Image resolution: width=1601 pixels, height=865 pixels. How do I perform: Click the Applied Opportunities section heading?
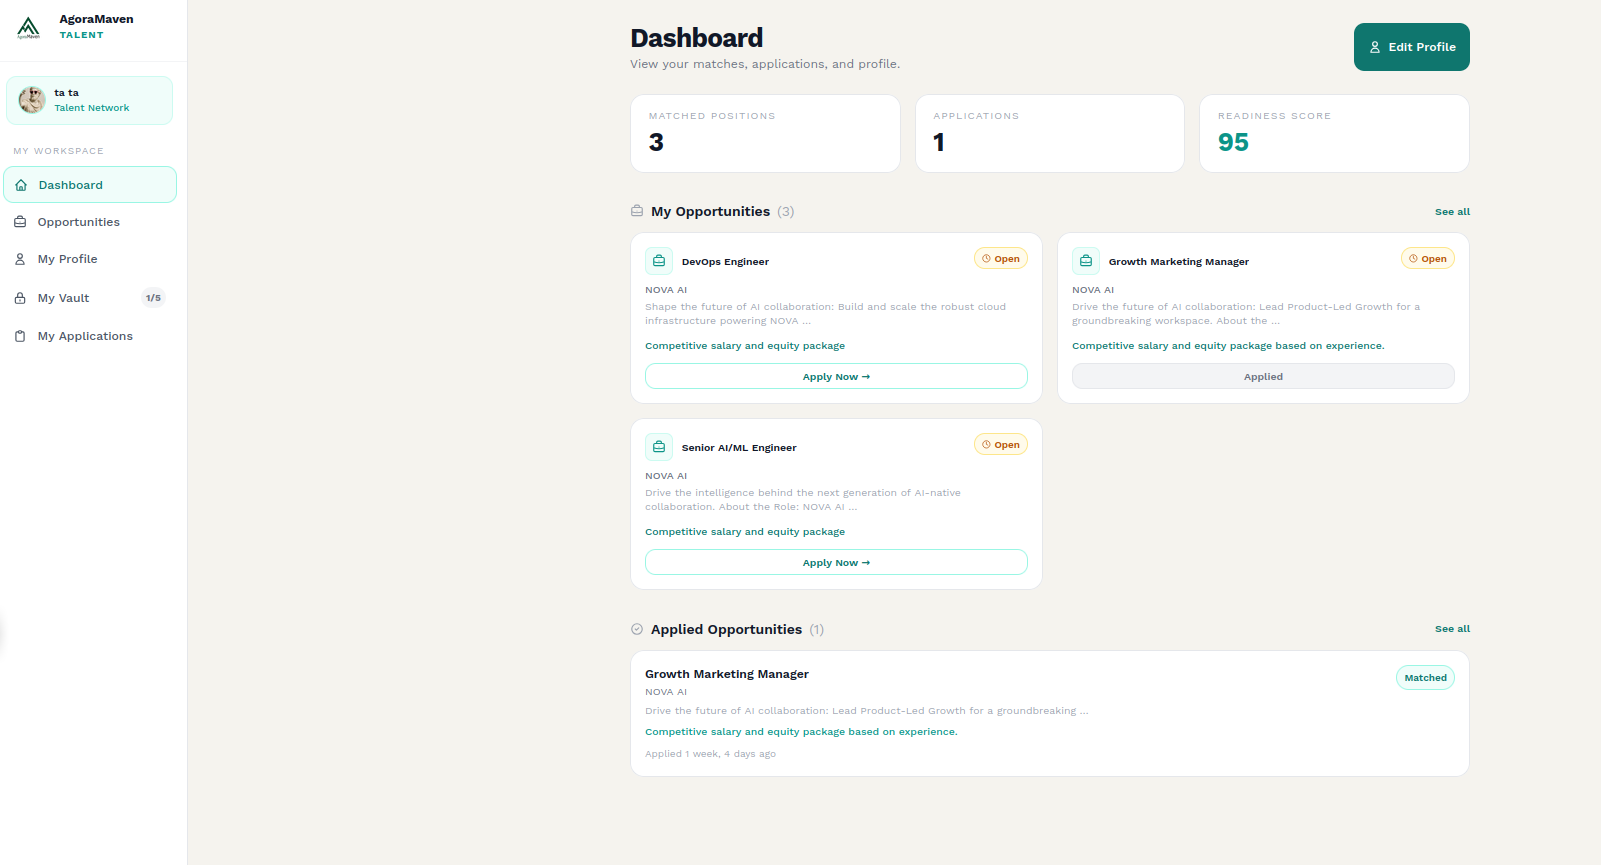(x=726, y=629)
